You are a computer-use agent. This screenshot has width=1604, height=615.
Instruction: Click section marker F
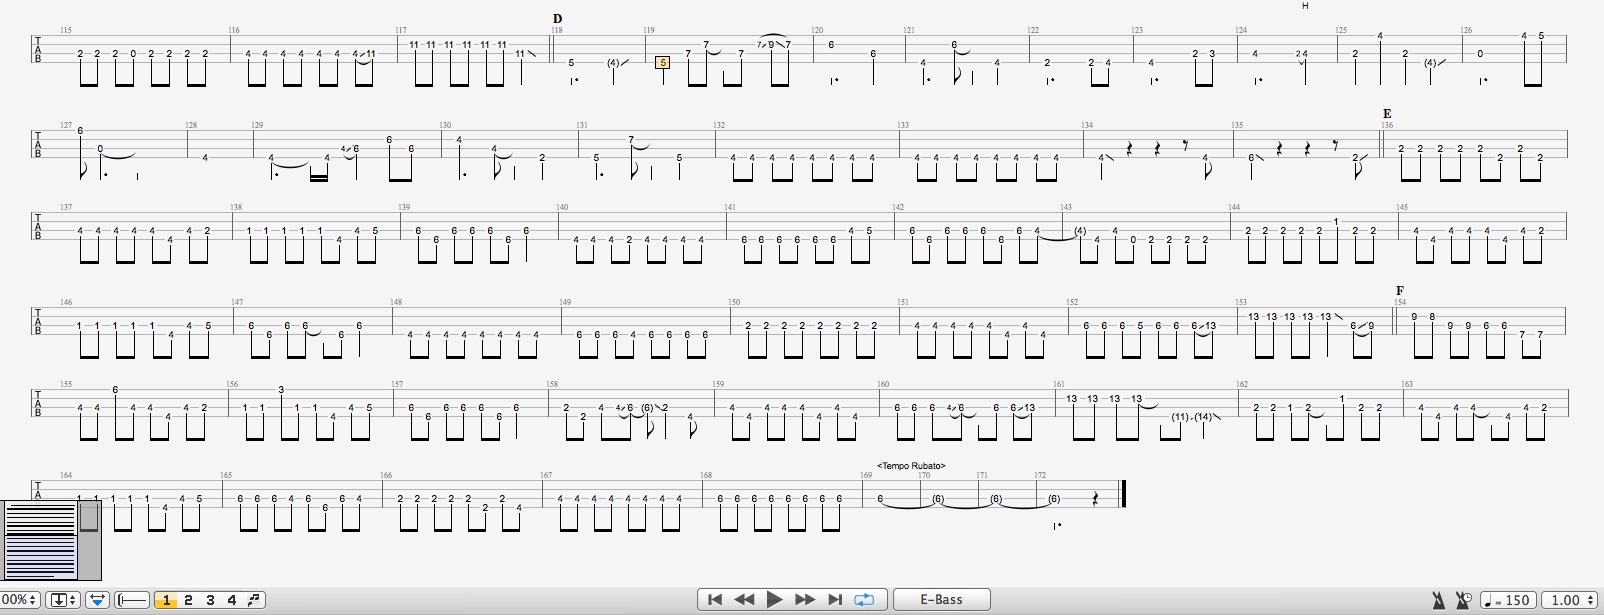point(1400,291)
